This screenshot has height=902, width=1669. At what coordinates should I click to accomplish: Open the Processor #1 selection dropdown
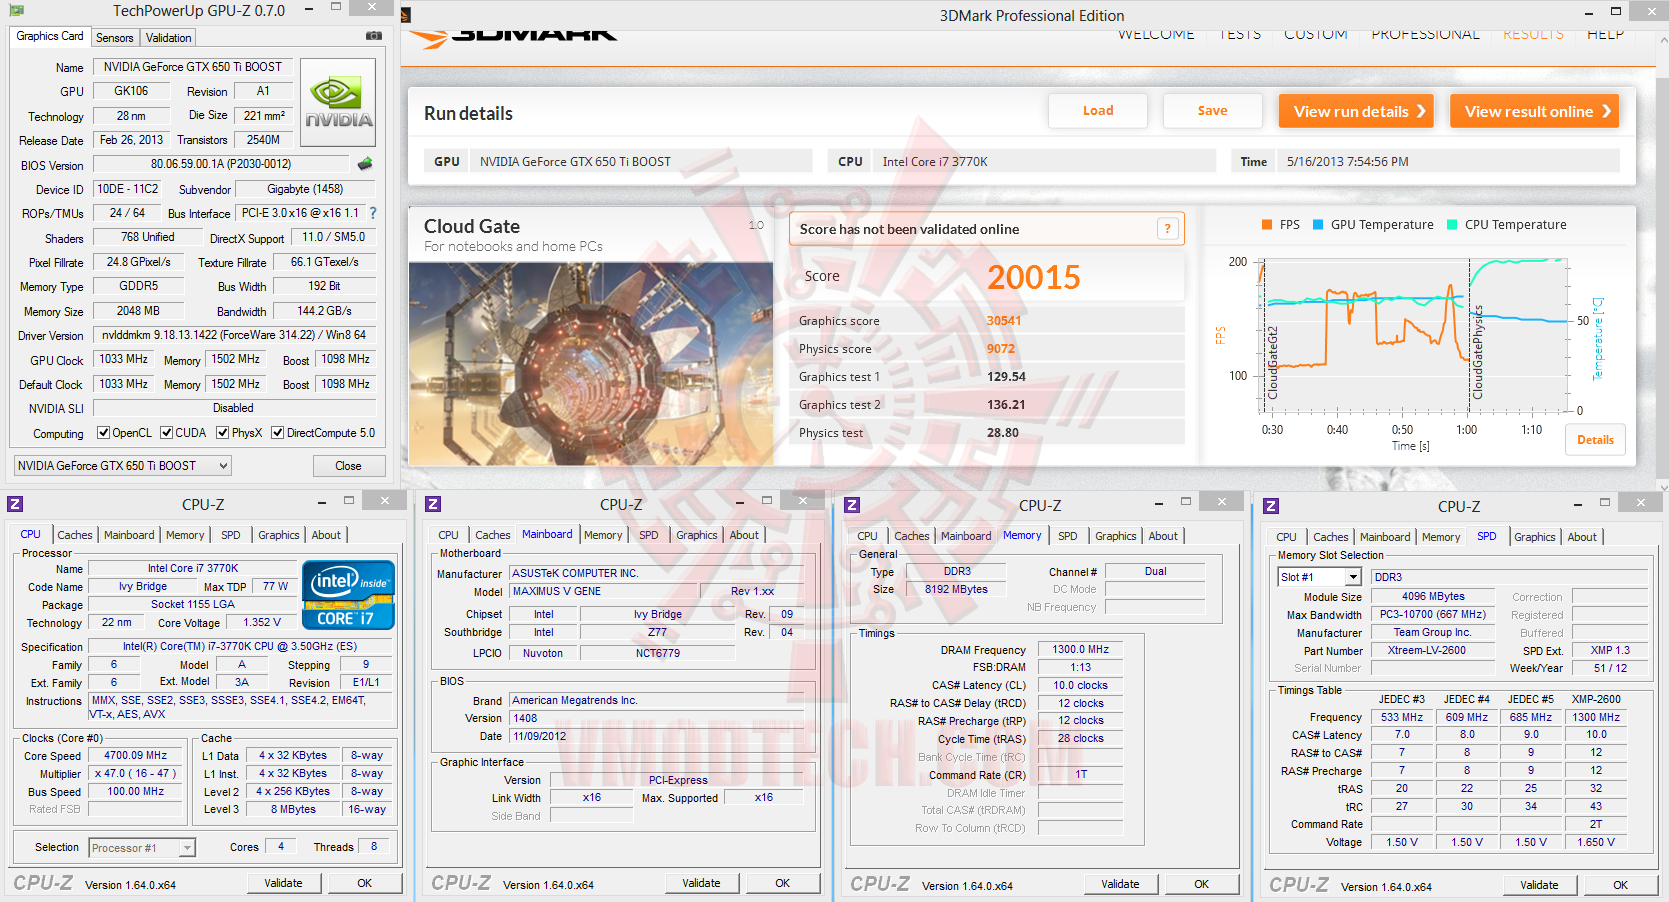141,848
